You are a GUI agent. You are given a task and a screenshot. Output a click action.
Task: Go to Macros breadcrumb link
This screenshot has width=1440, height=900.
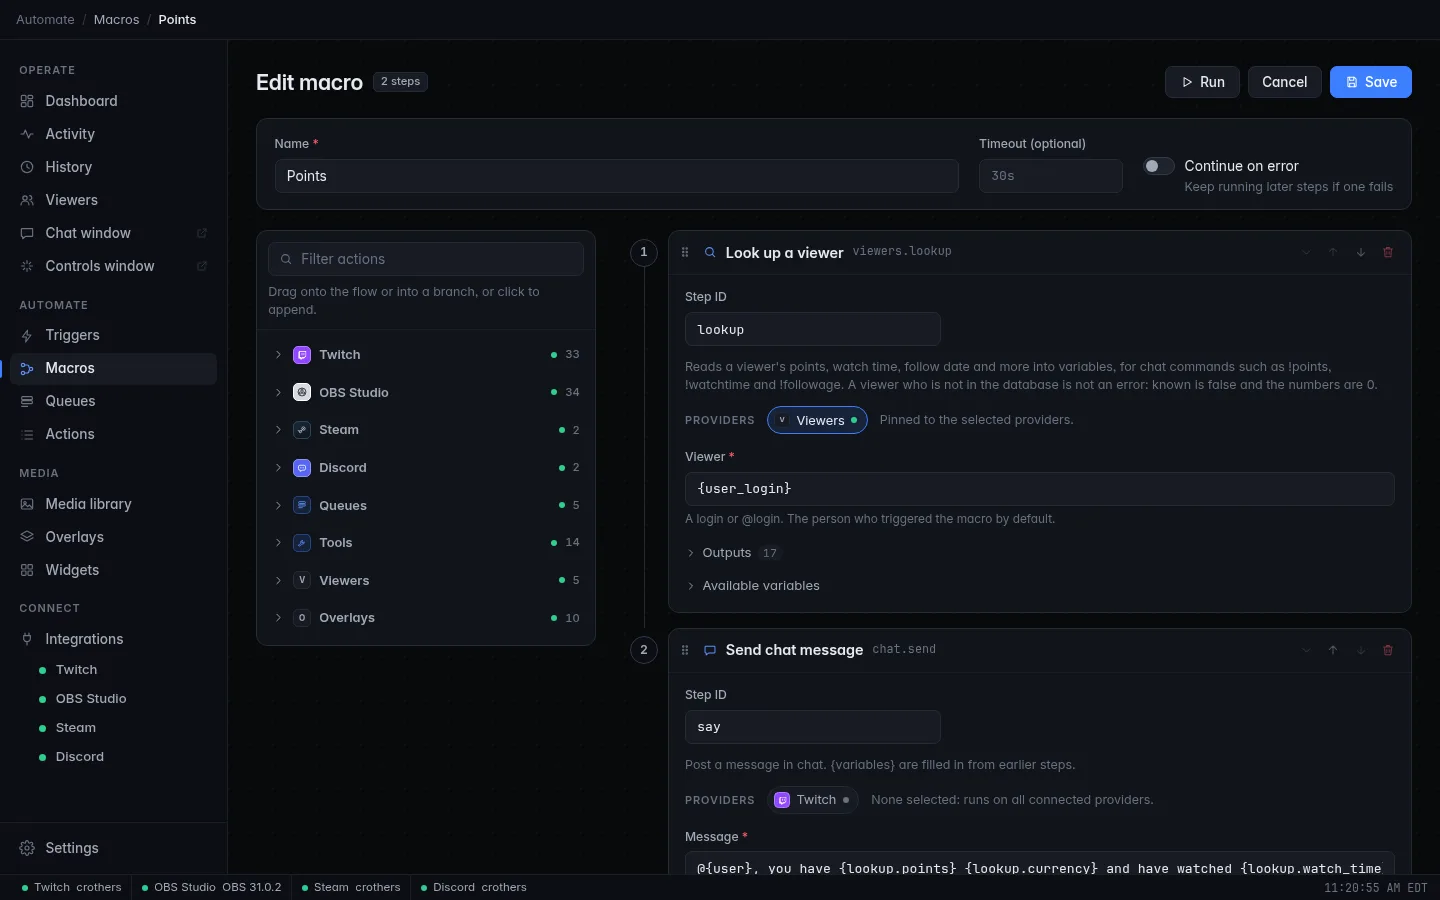(x=116, y=20)
